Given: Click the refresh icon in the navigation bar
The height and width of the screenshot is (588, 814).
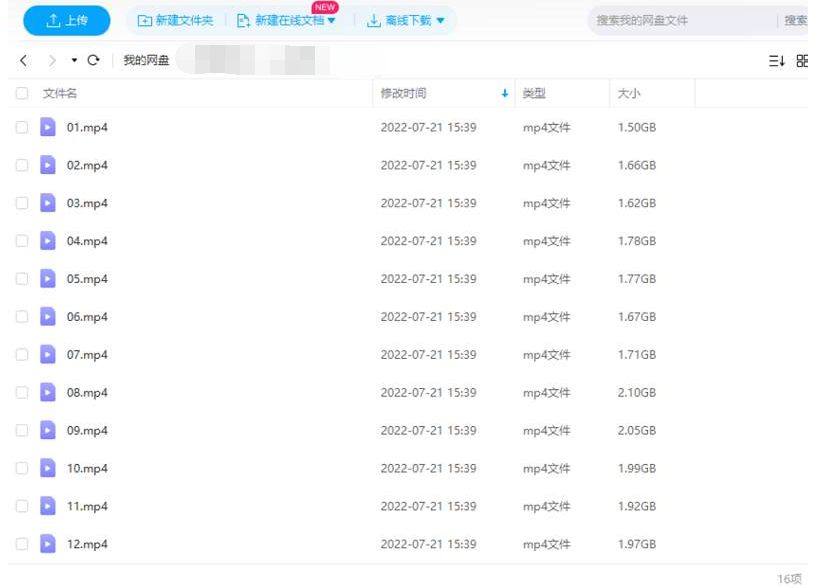Looking at the screenshot, I should pos(93,58).
